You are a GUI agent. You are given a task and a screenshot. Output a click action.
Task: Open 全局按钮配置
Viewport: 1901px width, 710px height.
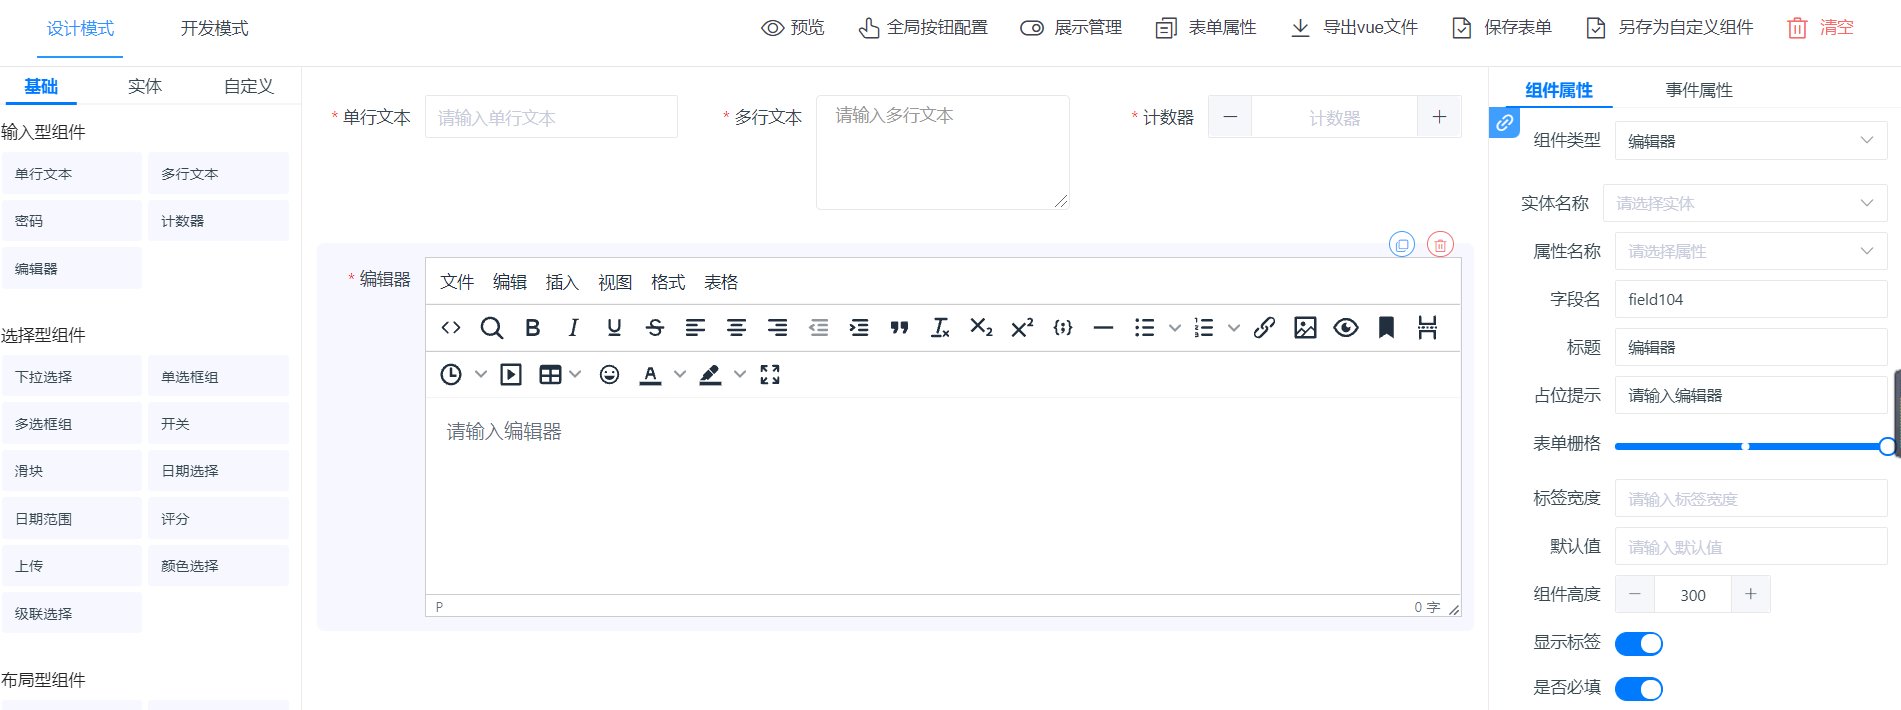[923, 28]
